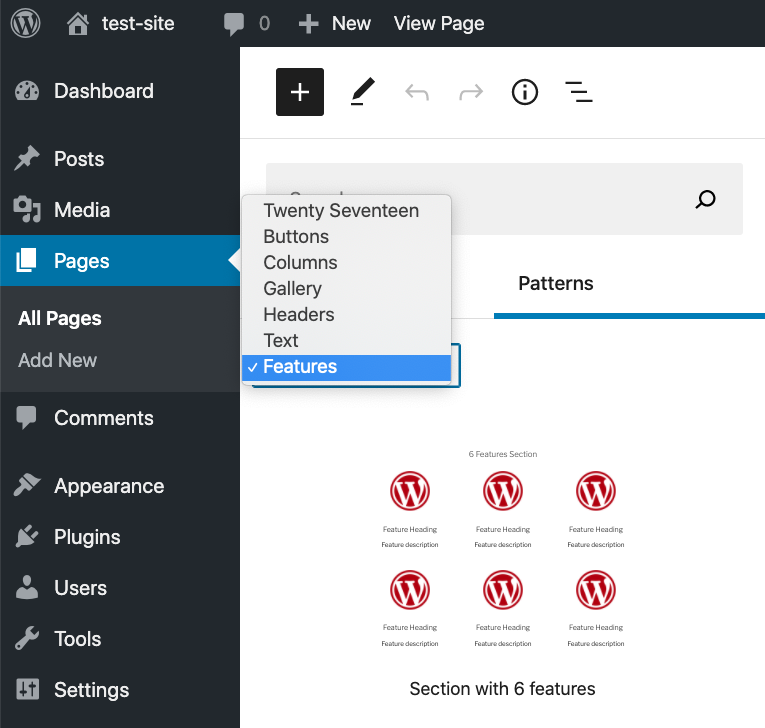The height and width of the screenshot is (728, 765).
Task: Click the WordPress logo in admin bar
Action: point(25,23)
